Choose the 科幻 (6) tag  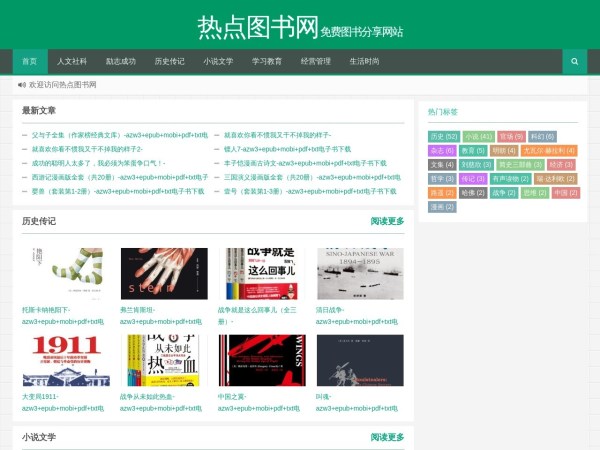click(x=543, y=136)
